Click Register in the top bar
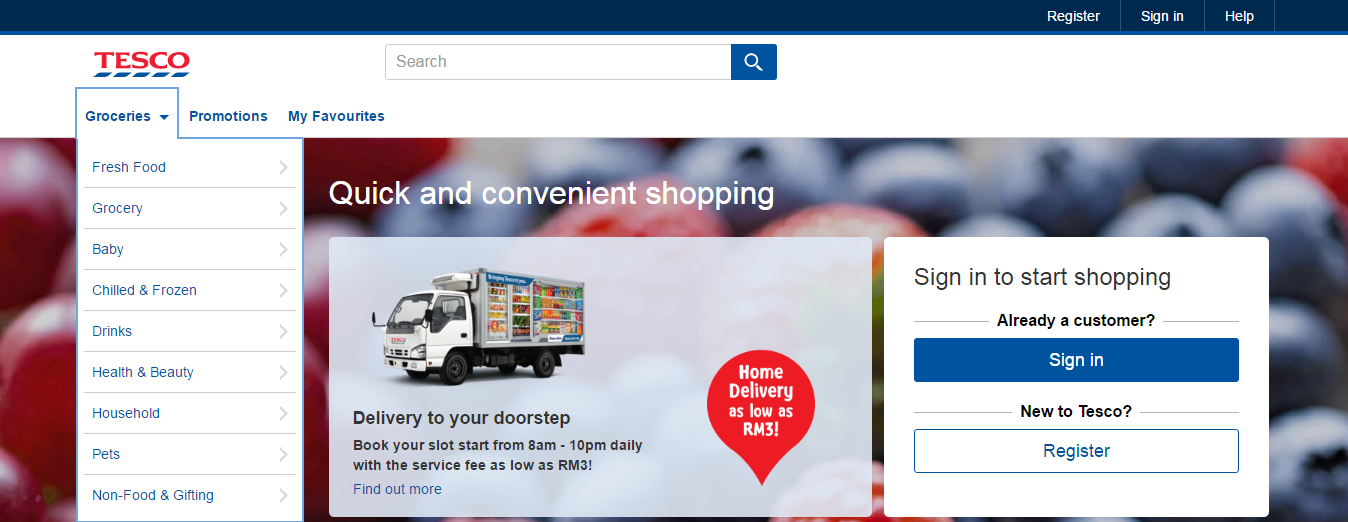 1073,16
